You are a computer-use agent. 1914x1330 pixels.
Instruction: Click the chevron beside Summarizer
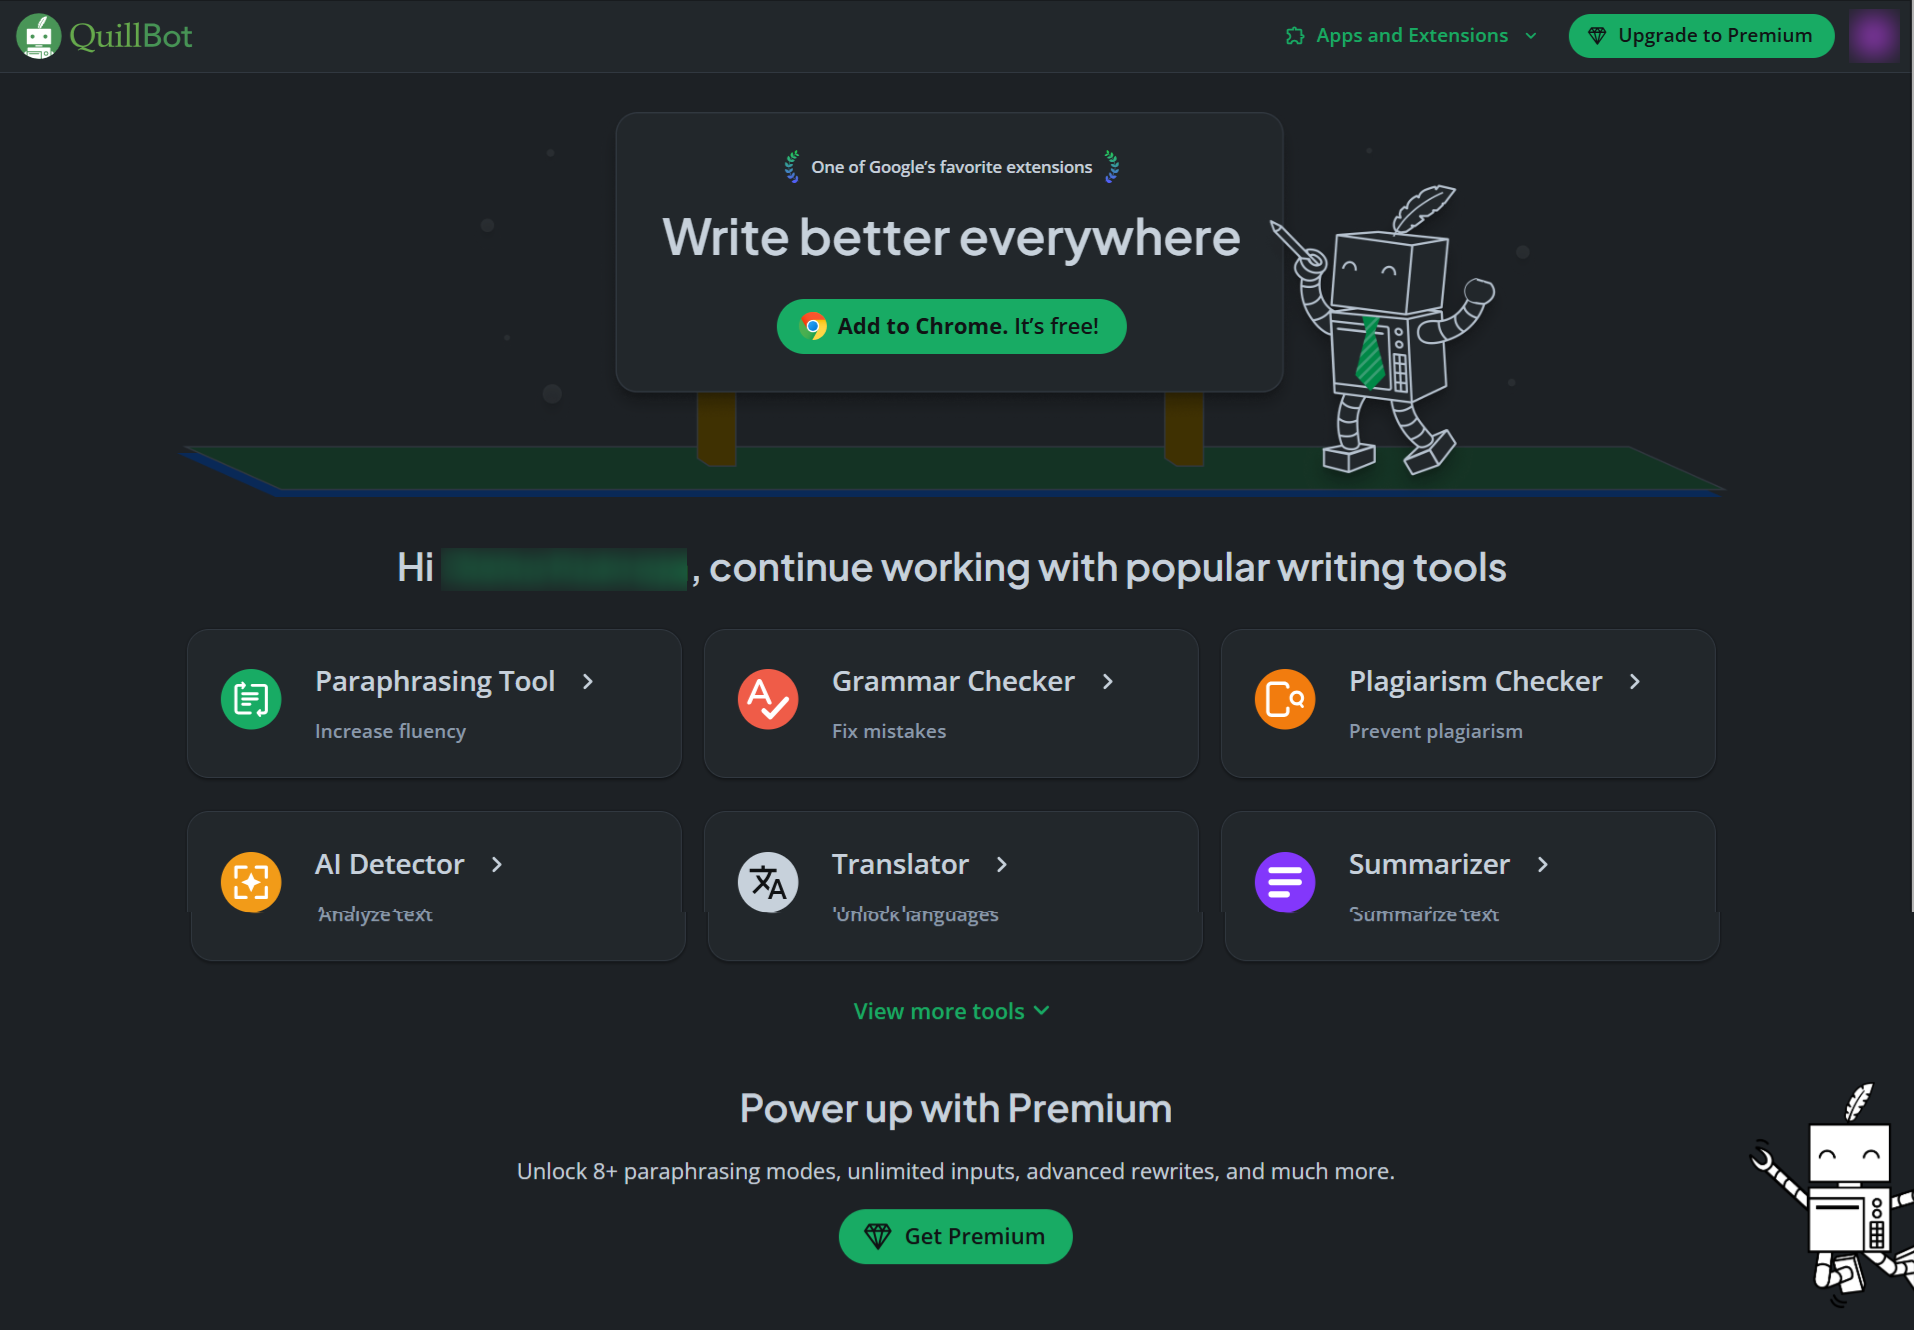click(1543, 864)
